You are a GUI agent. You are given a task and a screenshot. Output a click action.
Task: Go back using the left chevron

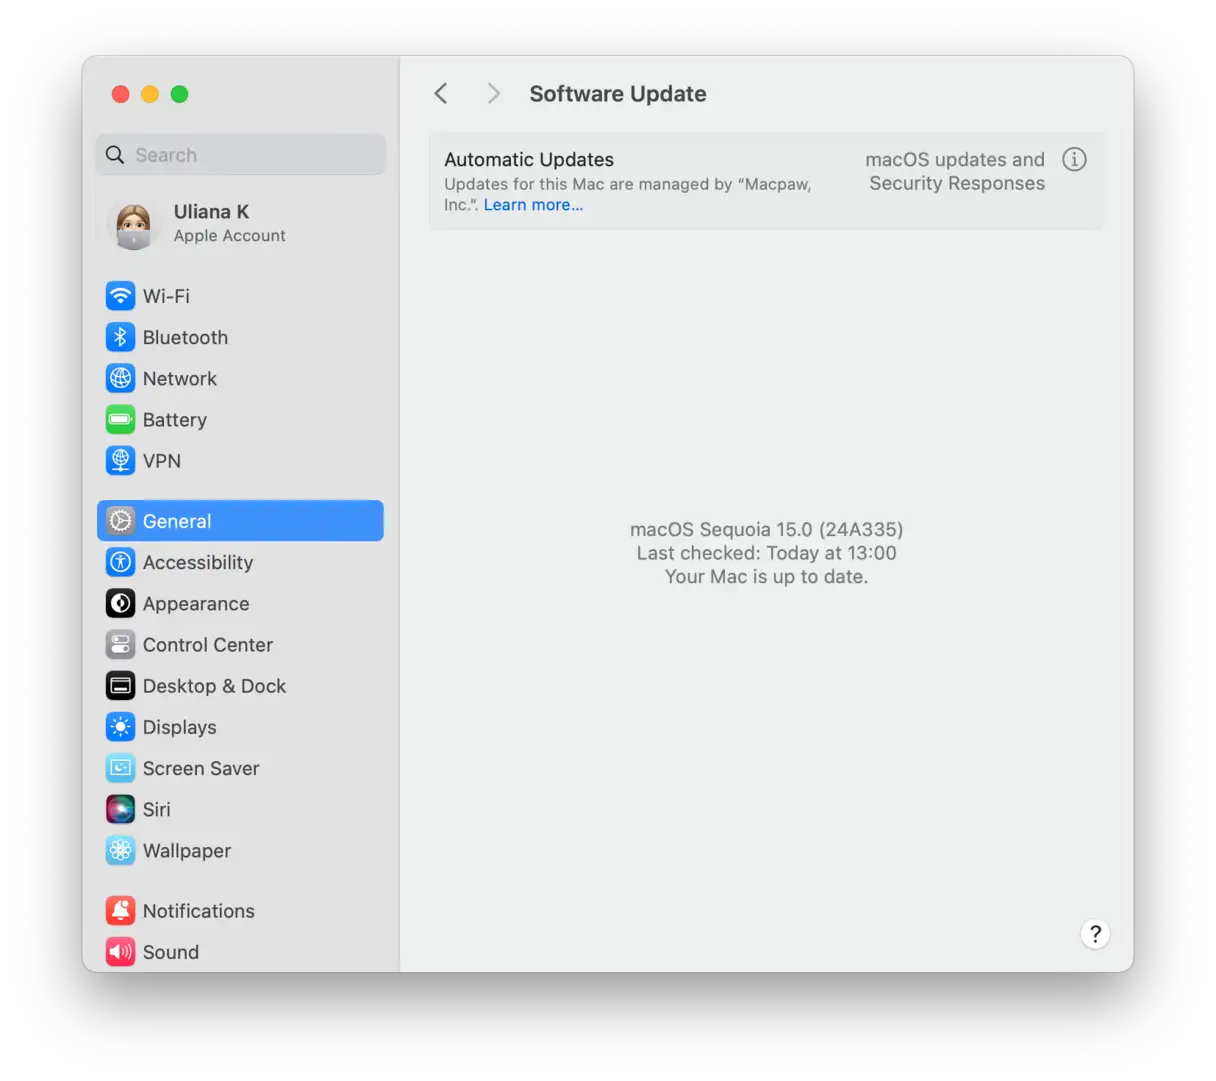pos(441,94)
